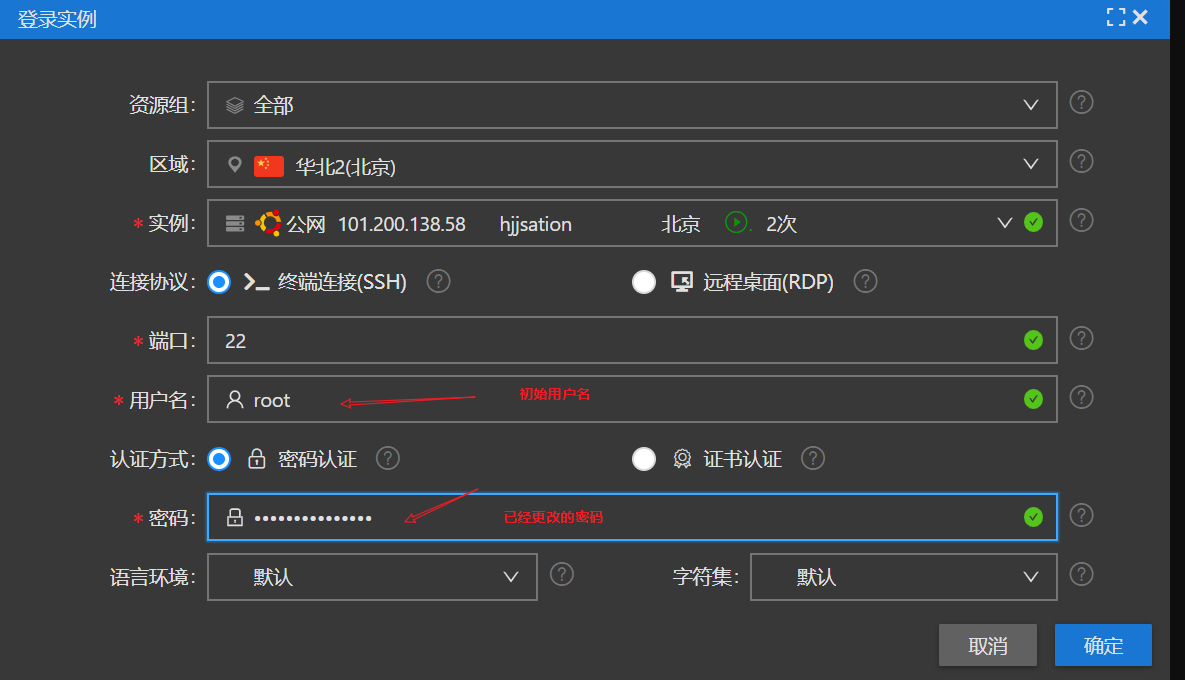Close the 登录实例 dialog
1185x680 pixels.
[1140, 17]
